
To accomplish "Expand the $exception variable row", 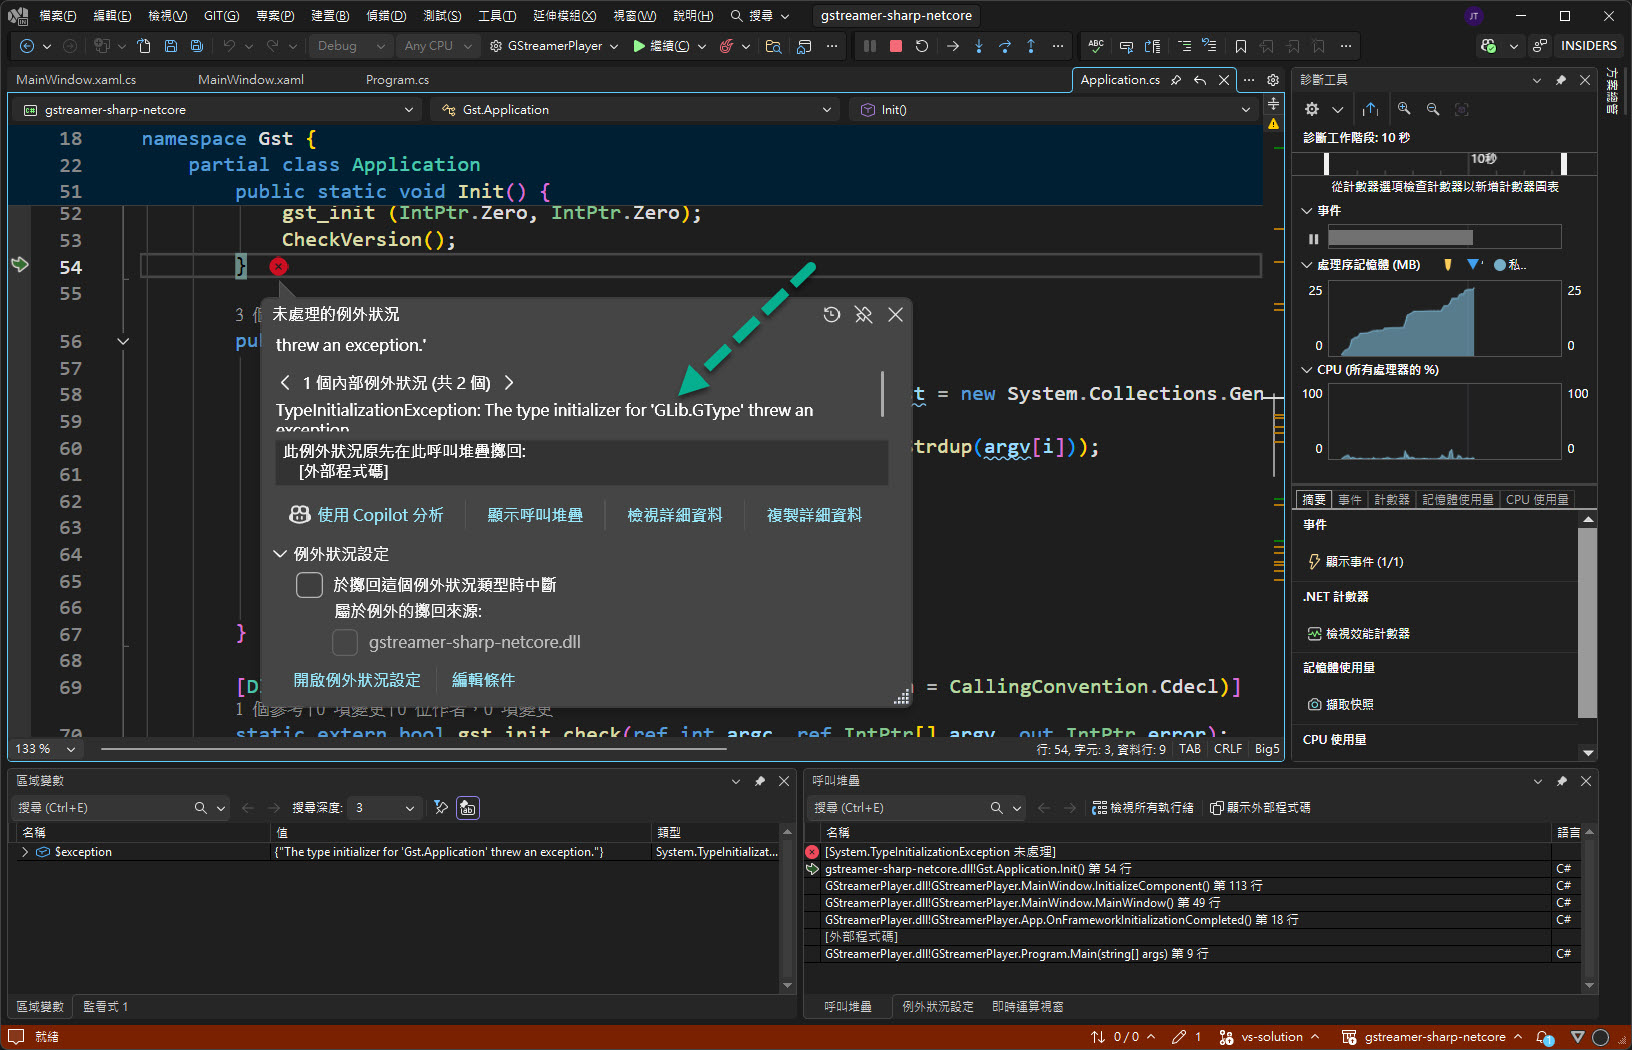I will (25, 852).
